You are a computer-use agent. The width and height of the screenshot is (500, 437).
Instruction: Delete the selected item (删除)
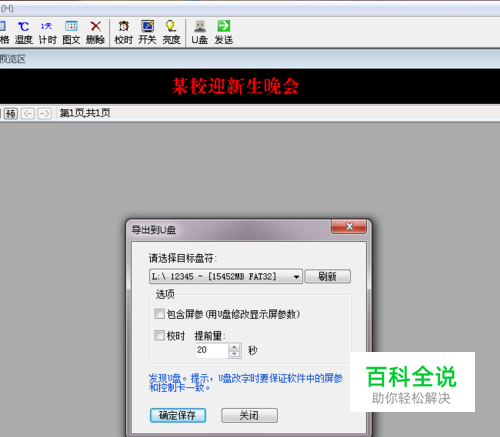[95, 32]
